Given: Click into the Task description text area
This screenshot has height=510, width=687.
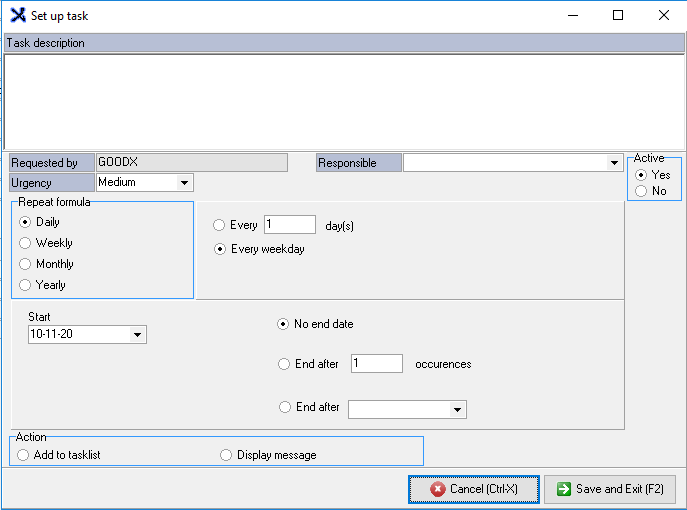Looking at the screenshot, I should [343, 100].
